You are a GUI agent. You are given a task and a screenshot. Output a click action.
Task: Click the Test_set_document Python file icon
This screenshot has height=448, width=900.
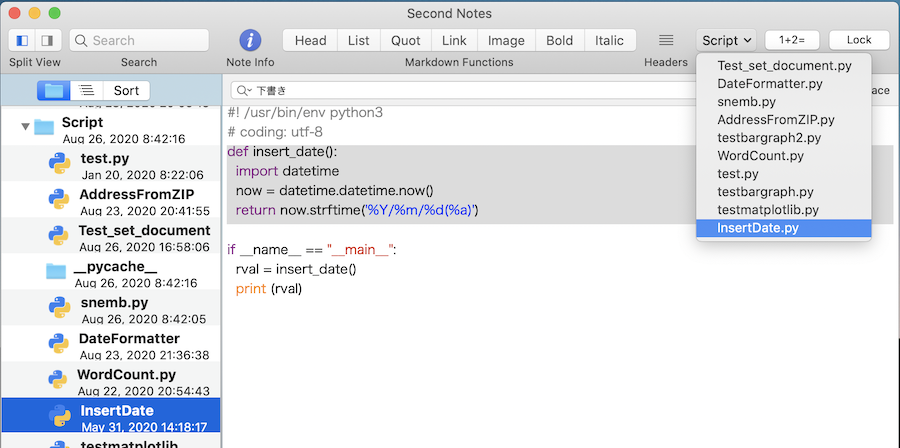[60, 235]
